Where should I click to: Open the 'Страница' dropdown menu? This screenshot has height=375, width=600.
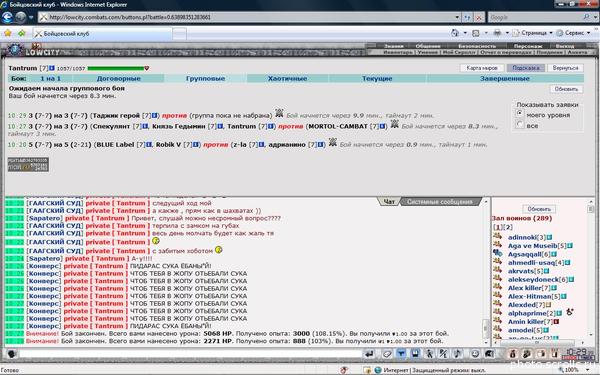pos(533,33)
